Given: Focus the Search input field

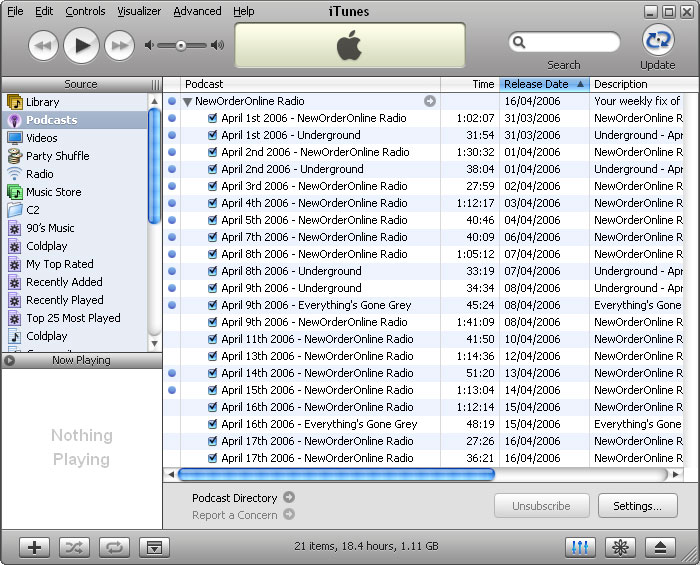Looking at the screenshot, I should (564, 42).
